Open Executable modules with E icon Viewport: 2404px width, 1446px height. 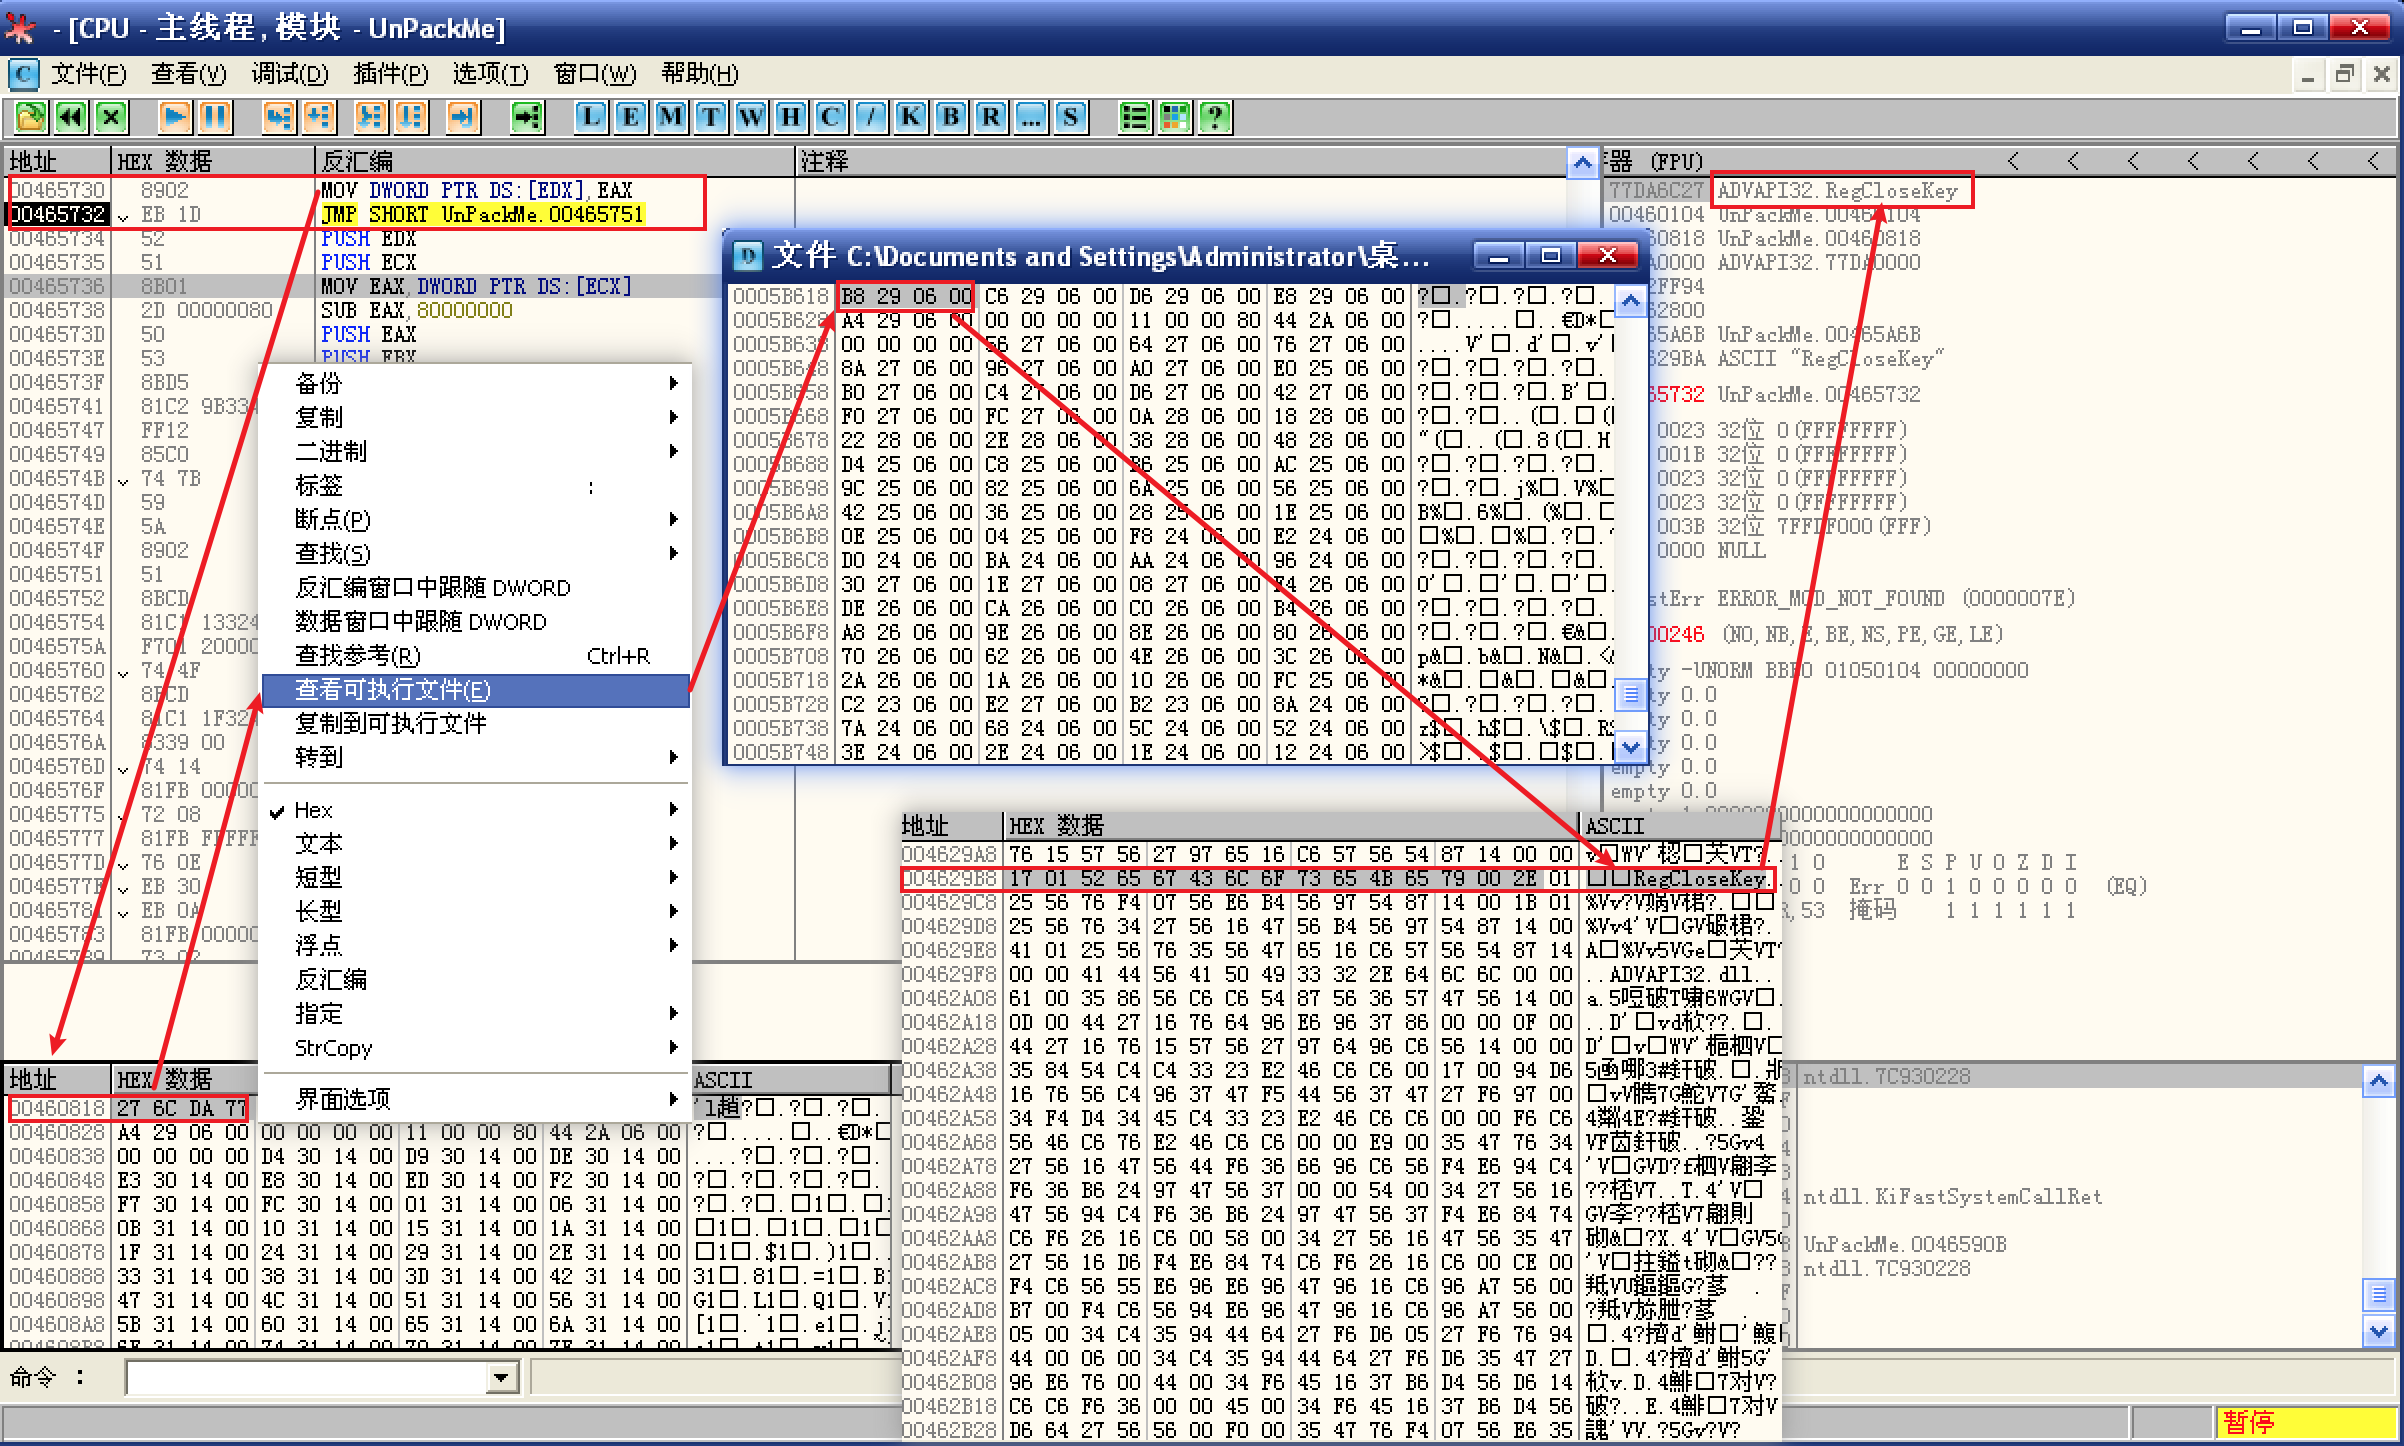point(631,117)
